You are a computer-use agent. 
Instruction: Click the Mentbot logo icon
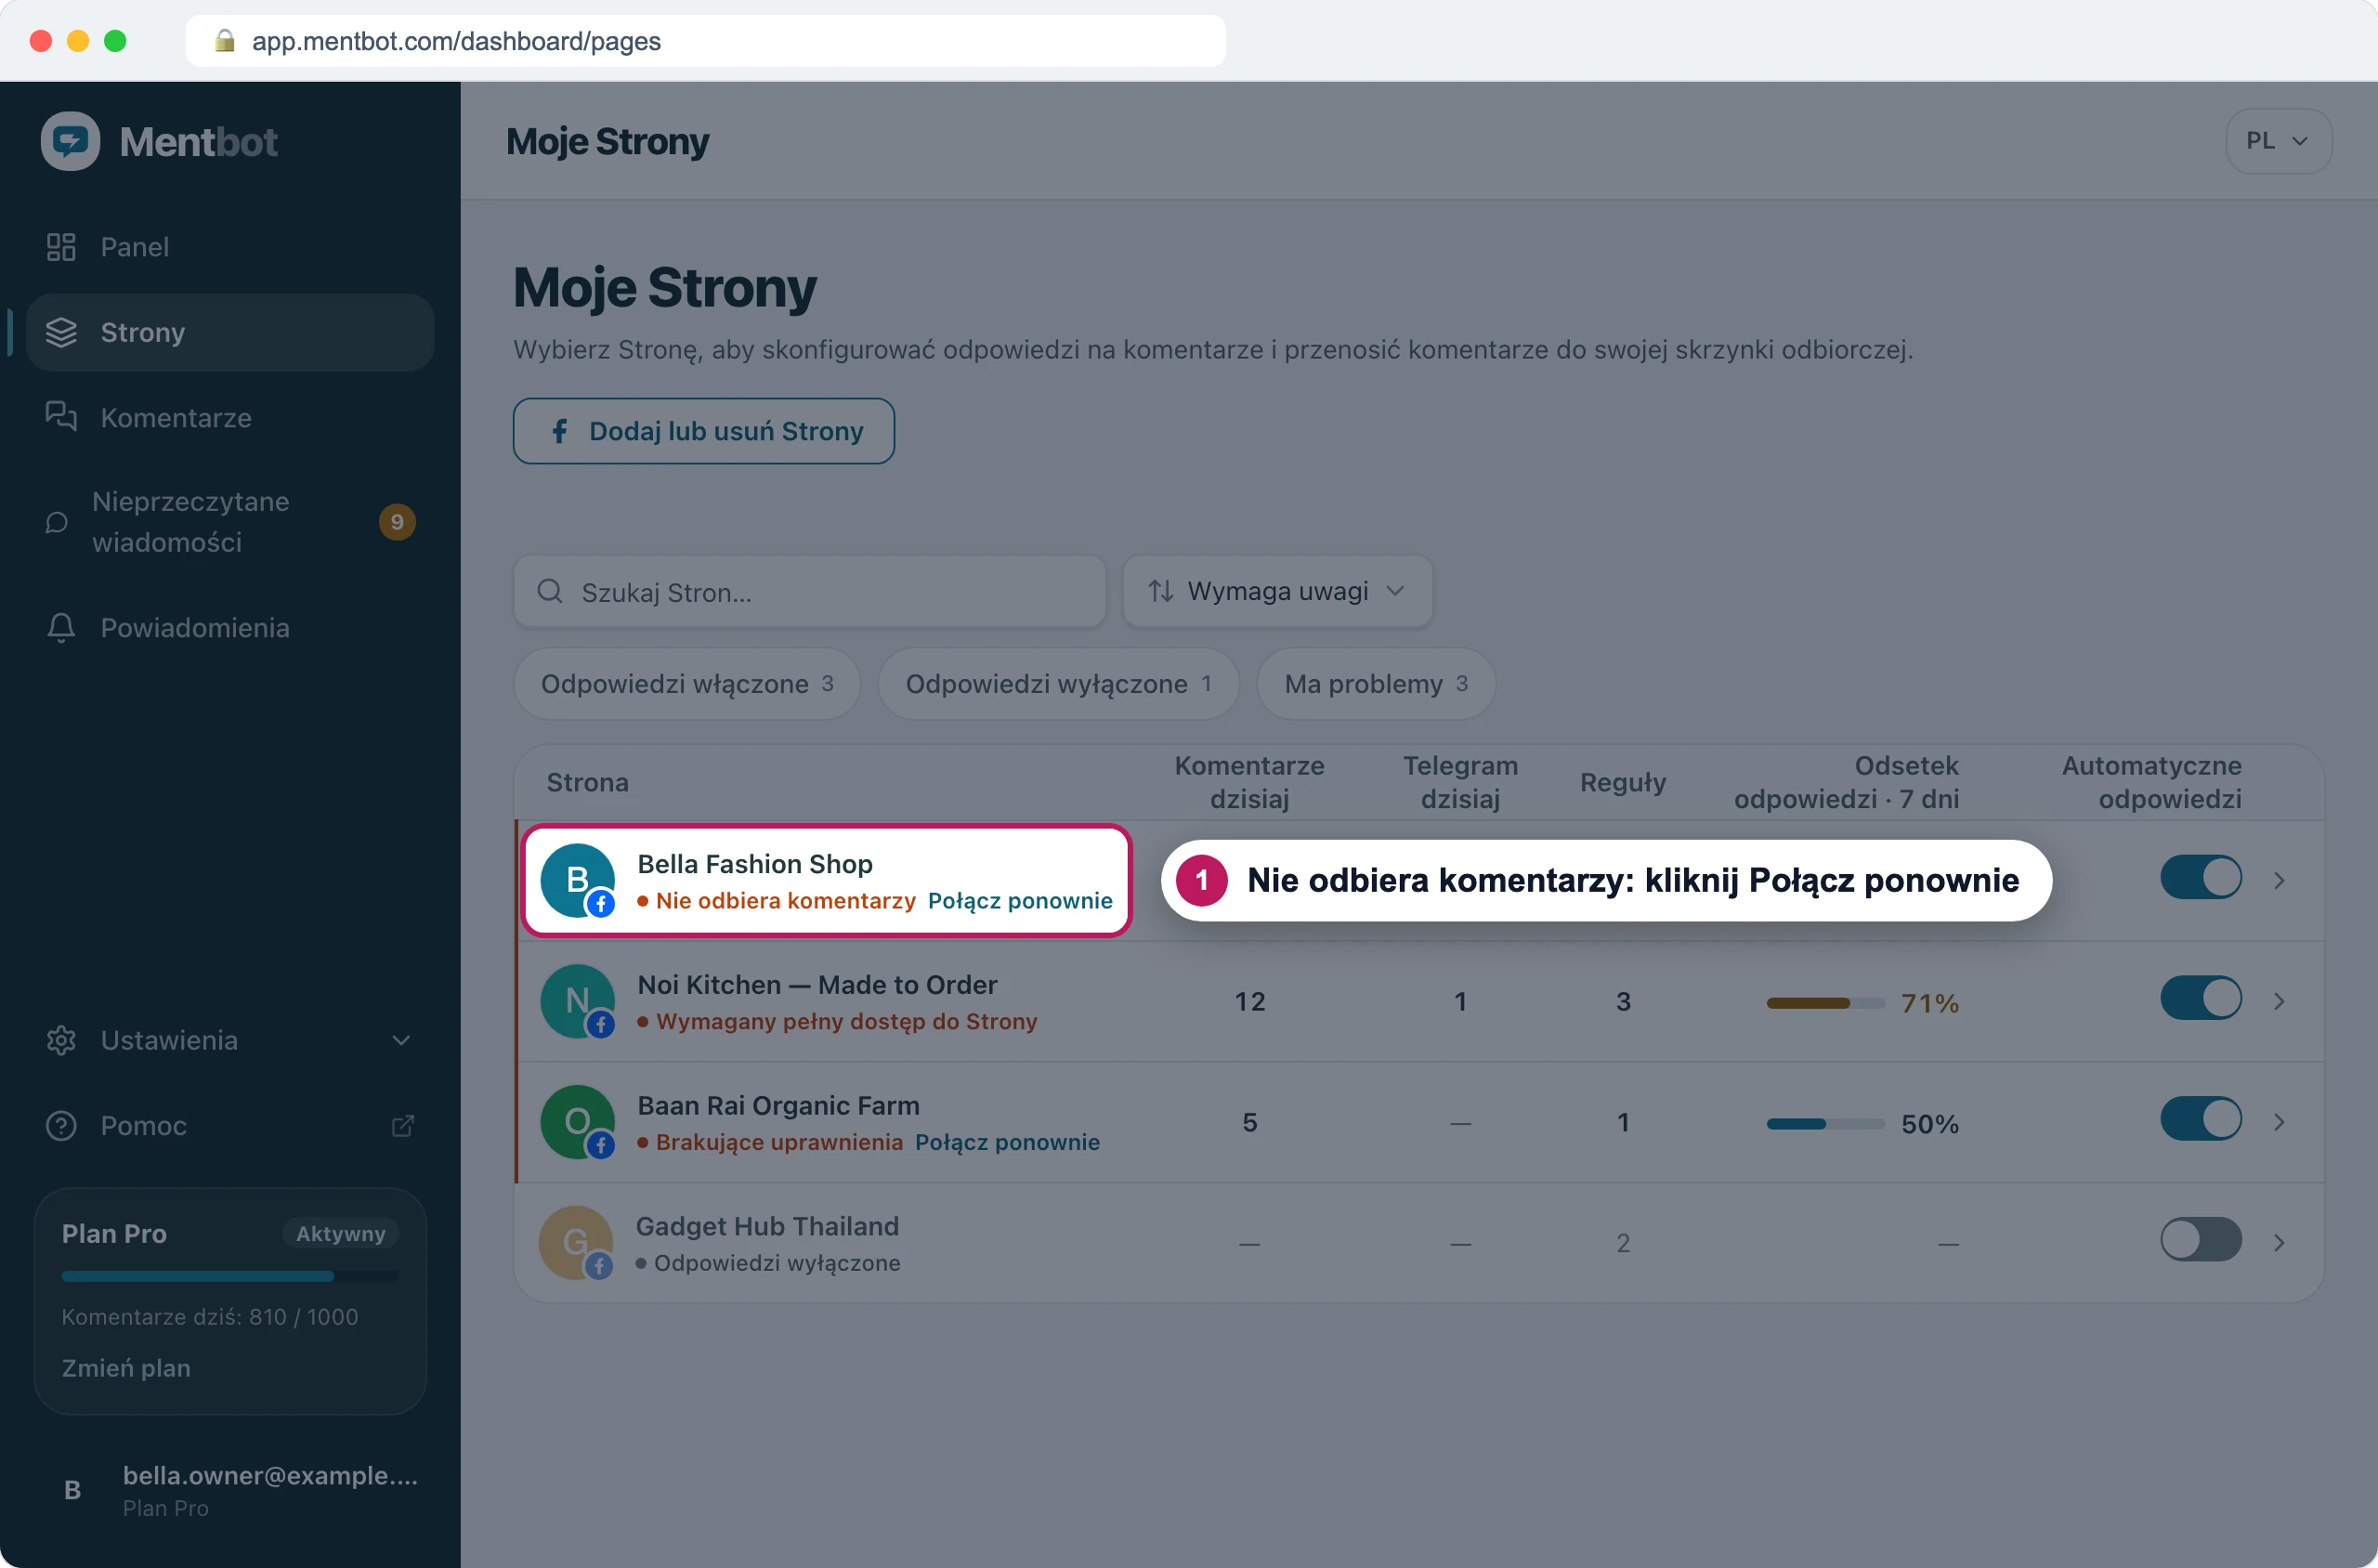coord(70,141)
